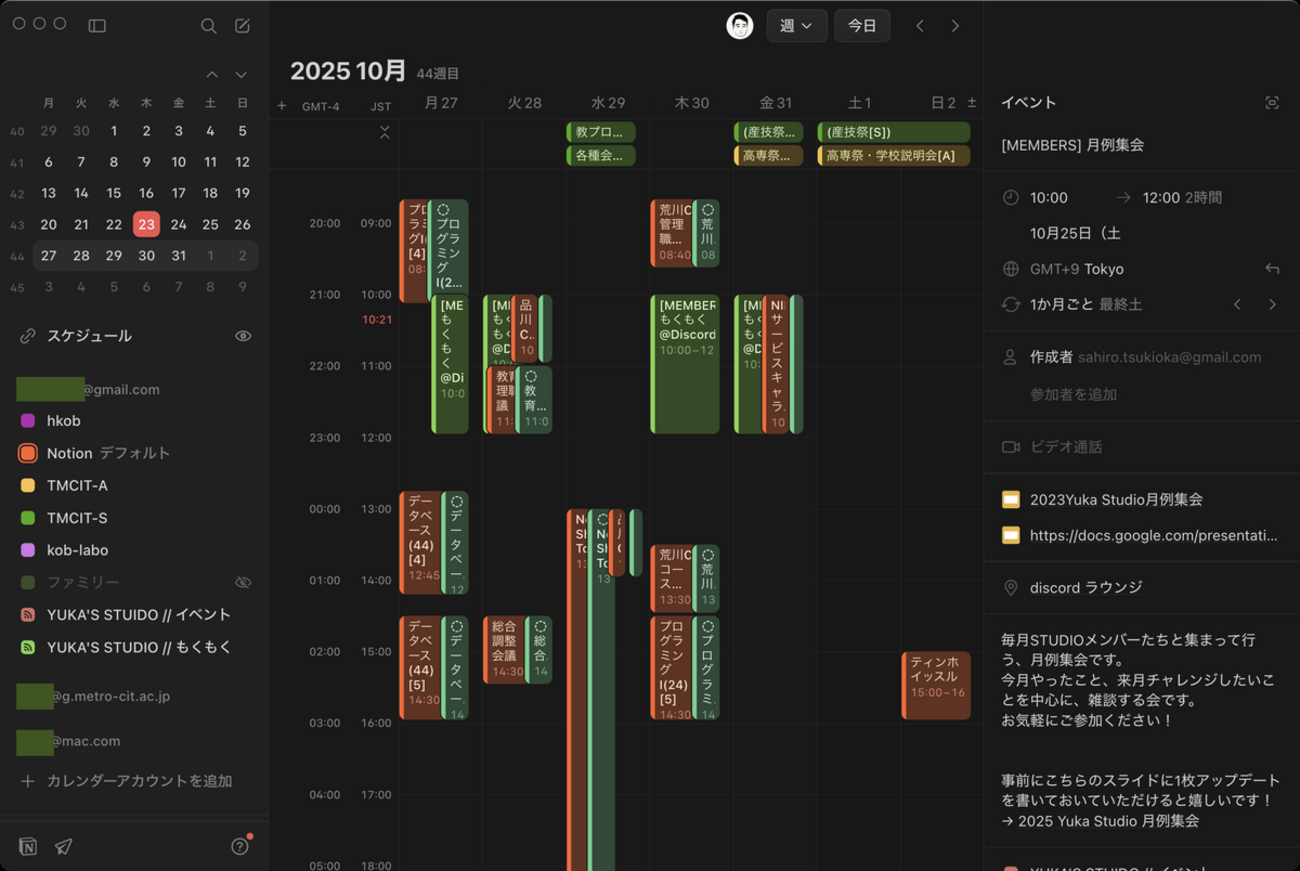
Task: Select the 月 27 day header
Action: [441, 103]
